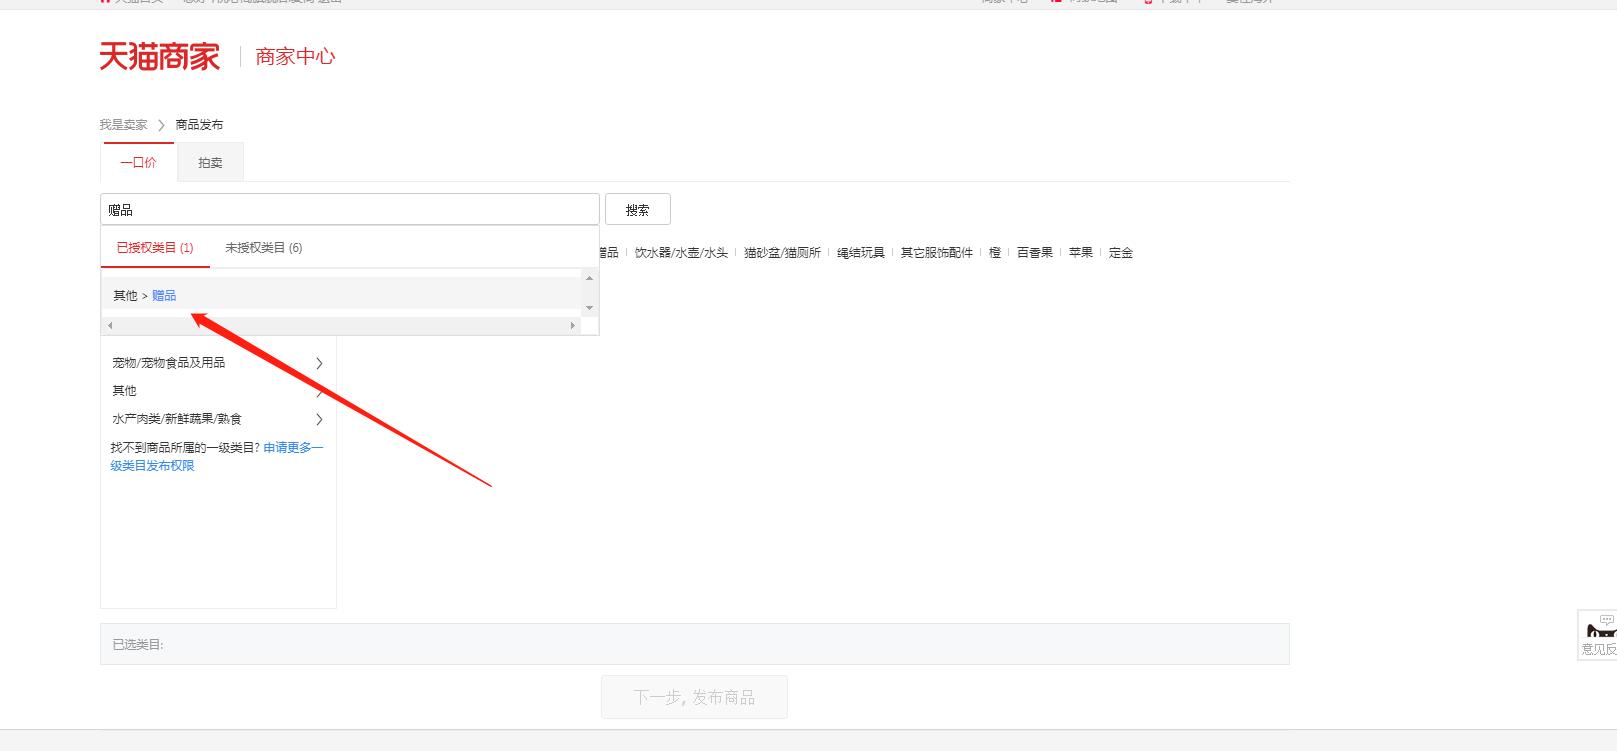Click 下一步, 发布商品 button
This screenshot has height=751, width=1617.
[694, 697]
